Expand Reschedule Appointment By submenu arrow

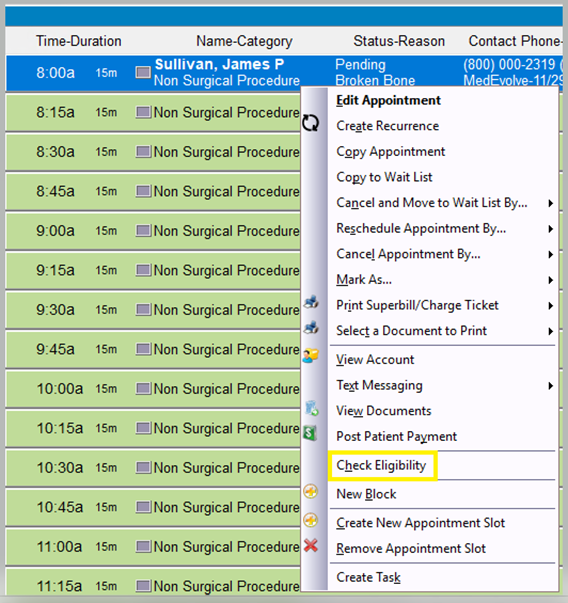(551, 229)
